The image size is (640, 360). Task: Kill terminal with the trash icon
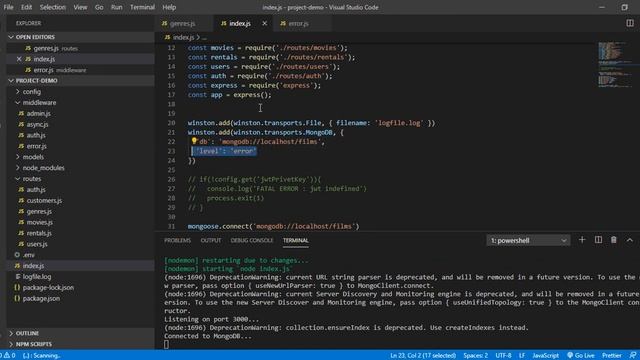click(613, 240)
